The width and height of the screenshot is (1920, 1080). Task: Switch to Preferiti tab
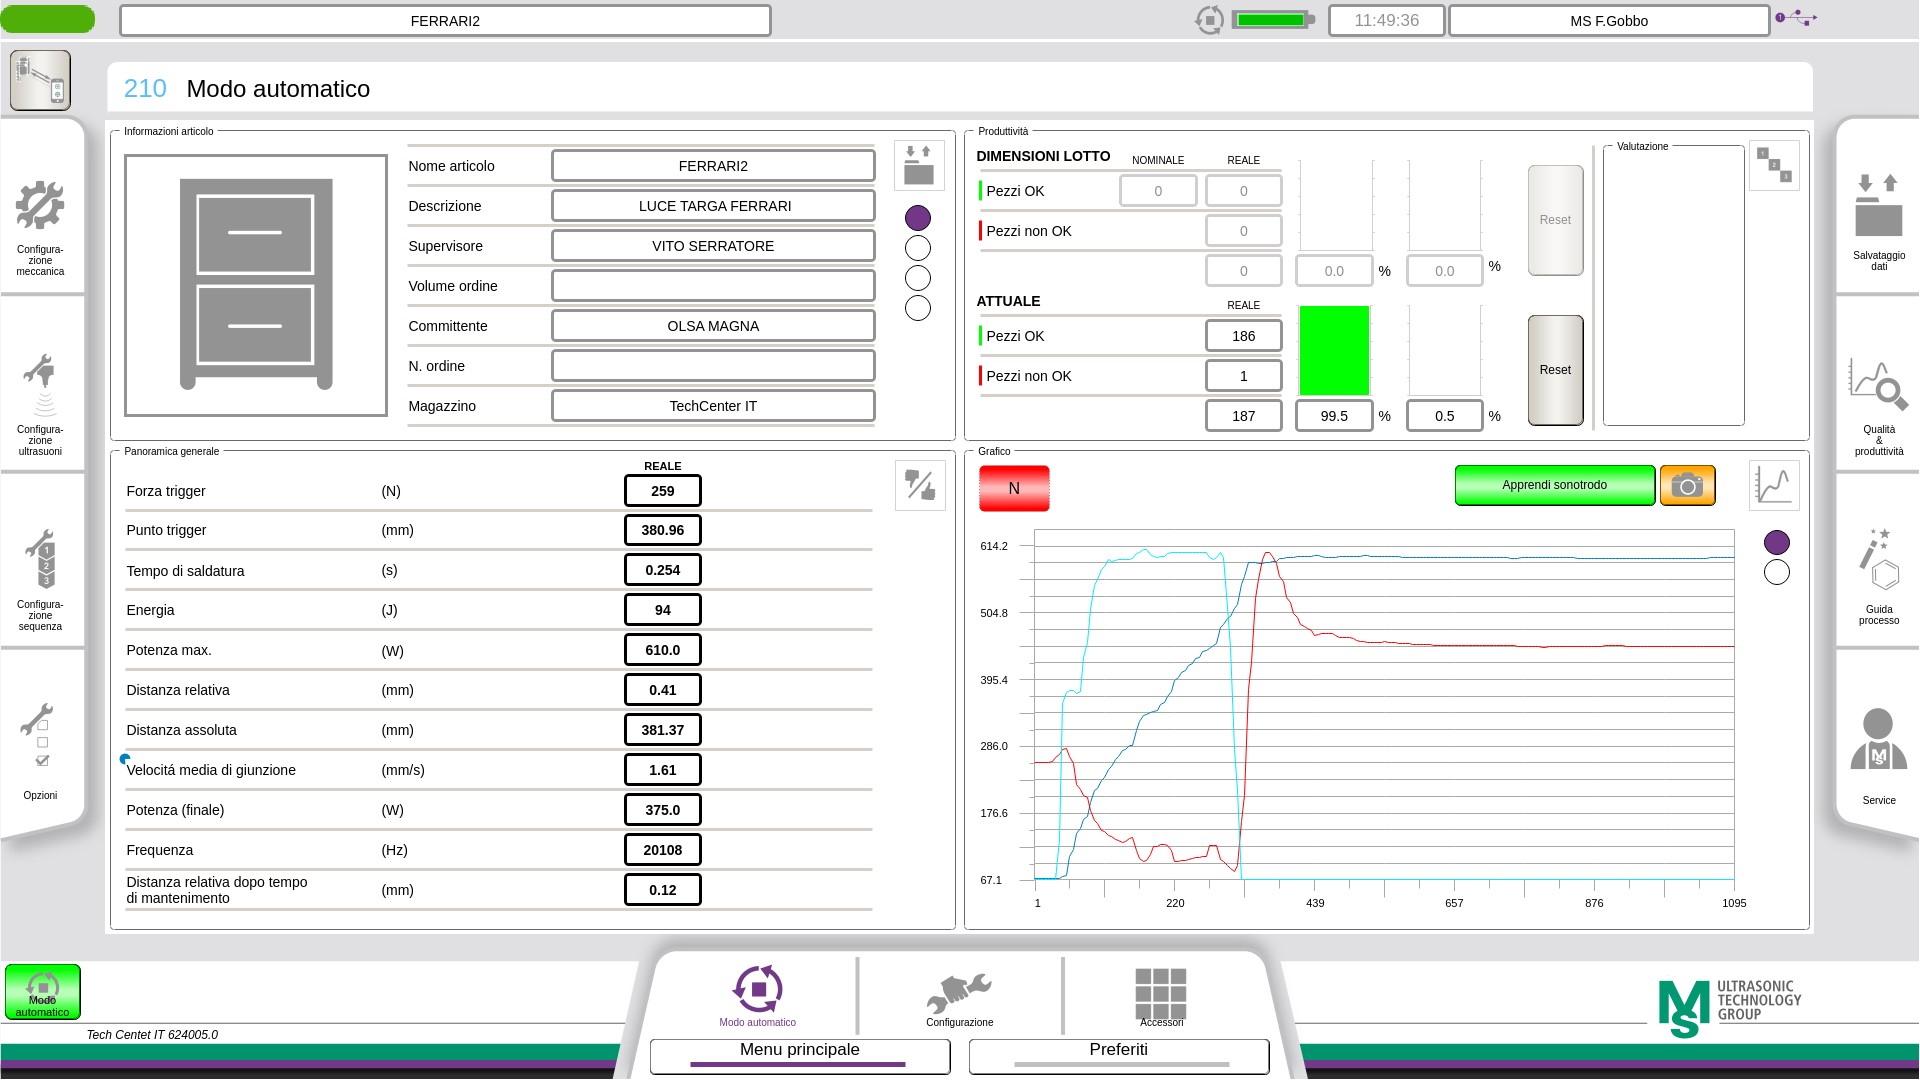1119,1055
